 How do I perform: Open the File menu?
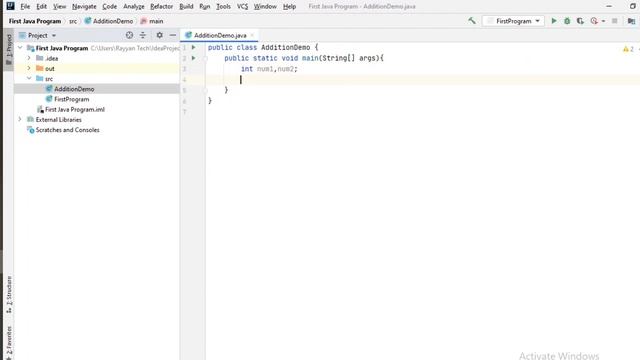click(25, 7)
